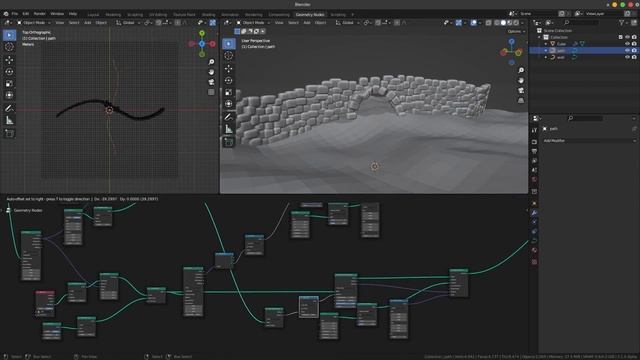640x360 pixels.
Task: Open Object menu in perspective viewport header
Action: click(x=320, y=23)
